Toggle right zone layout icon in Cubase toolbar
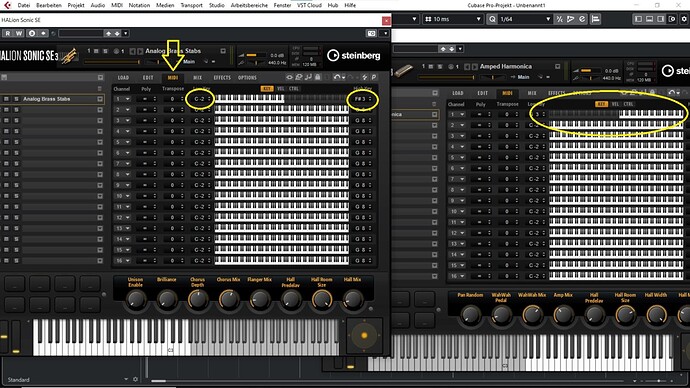The height and width of the screenshot is (388, 690). pos(661,19)
